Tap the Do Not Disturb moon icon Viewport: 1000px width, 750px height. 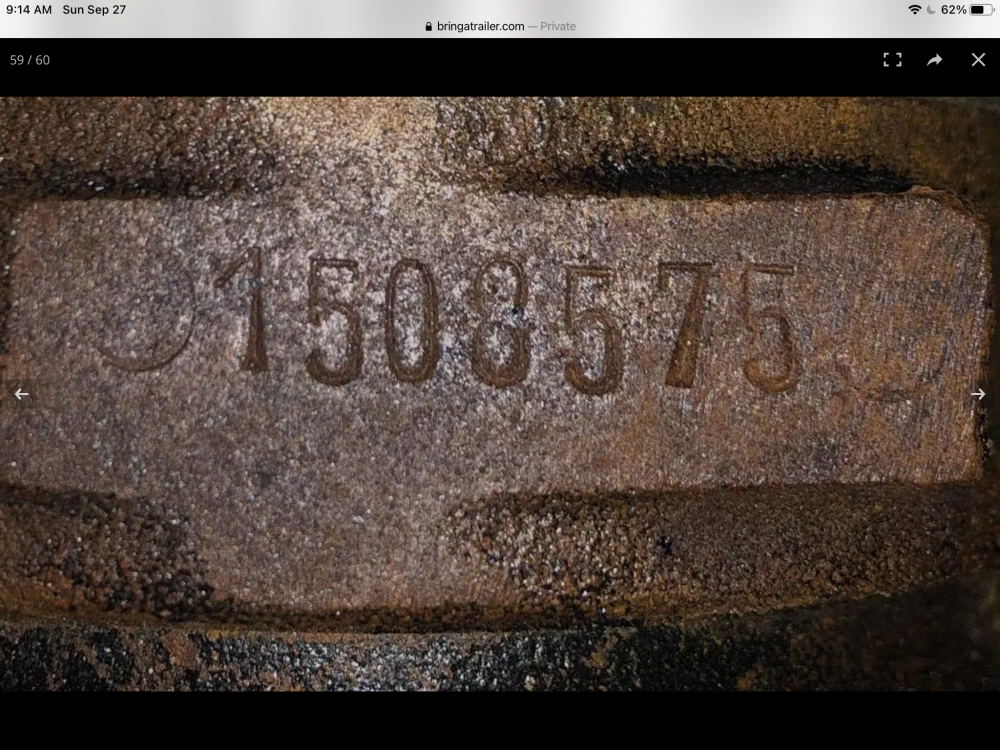(930, 10)
